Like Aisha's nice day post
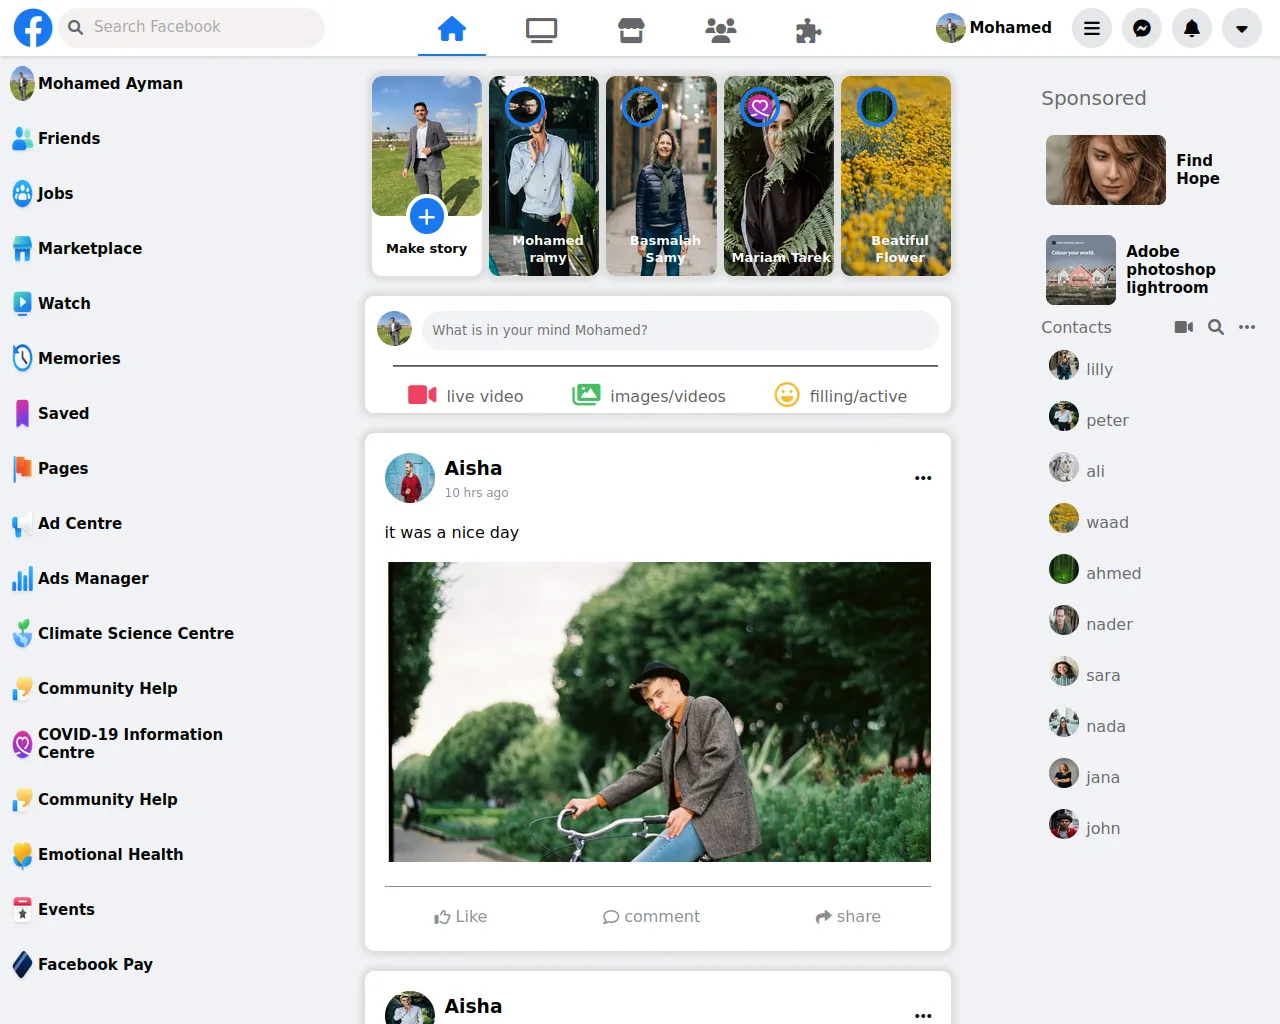Image resolution: width=1280 pixels, height=1024 pixels. [461, 917]
